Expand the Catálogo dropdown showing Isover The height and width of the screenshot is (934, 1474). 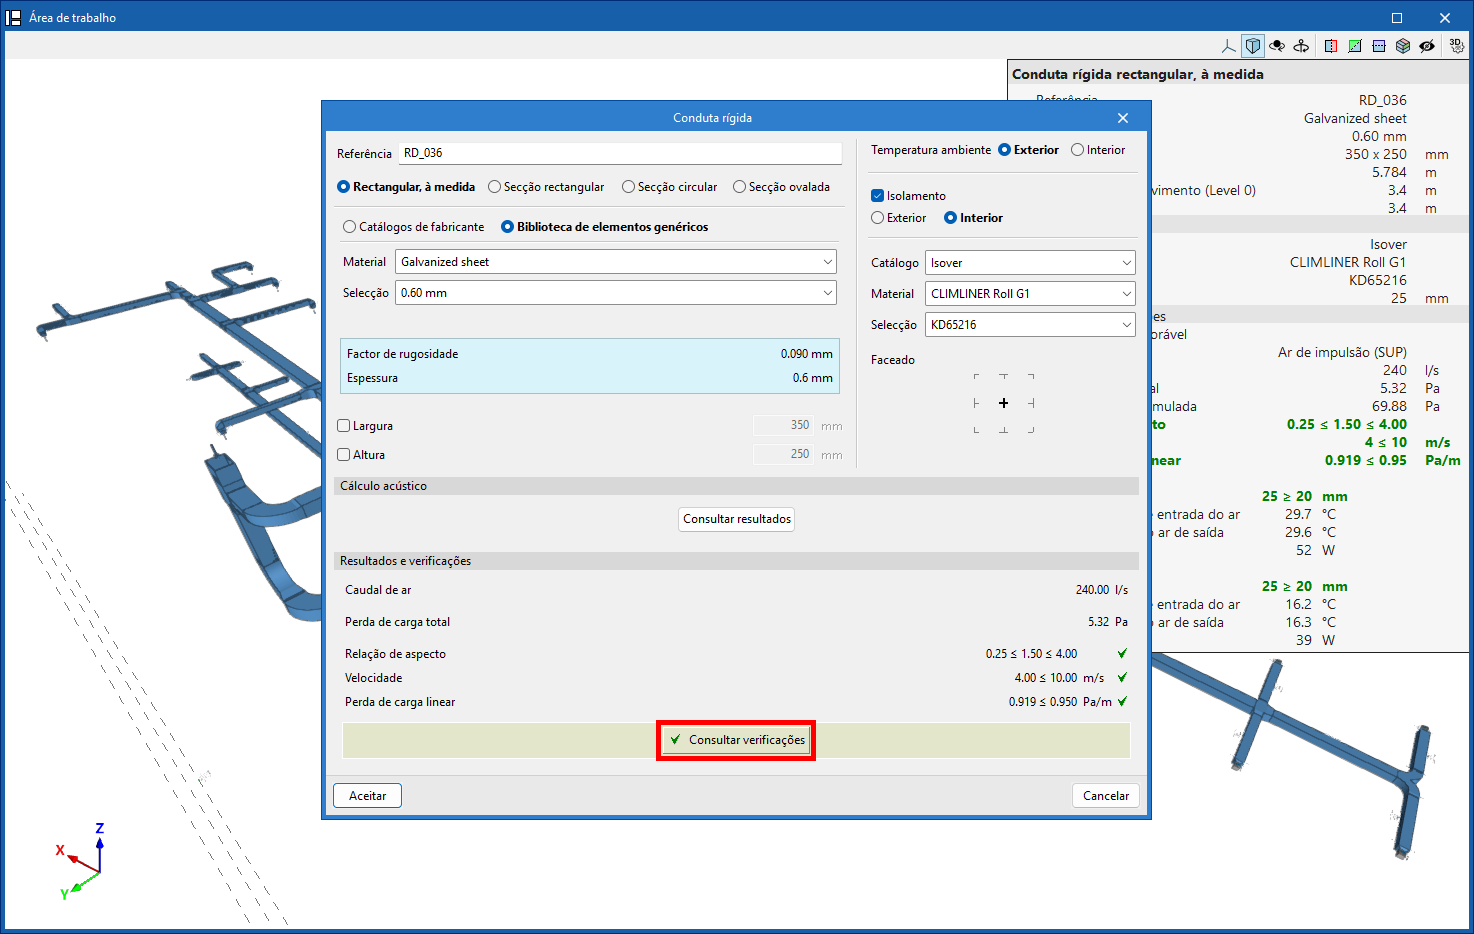tap(1030, 263)
